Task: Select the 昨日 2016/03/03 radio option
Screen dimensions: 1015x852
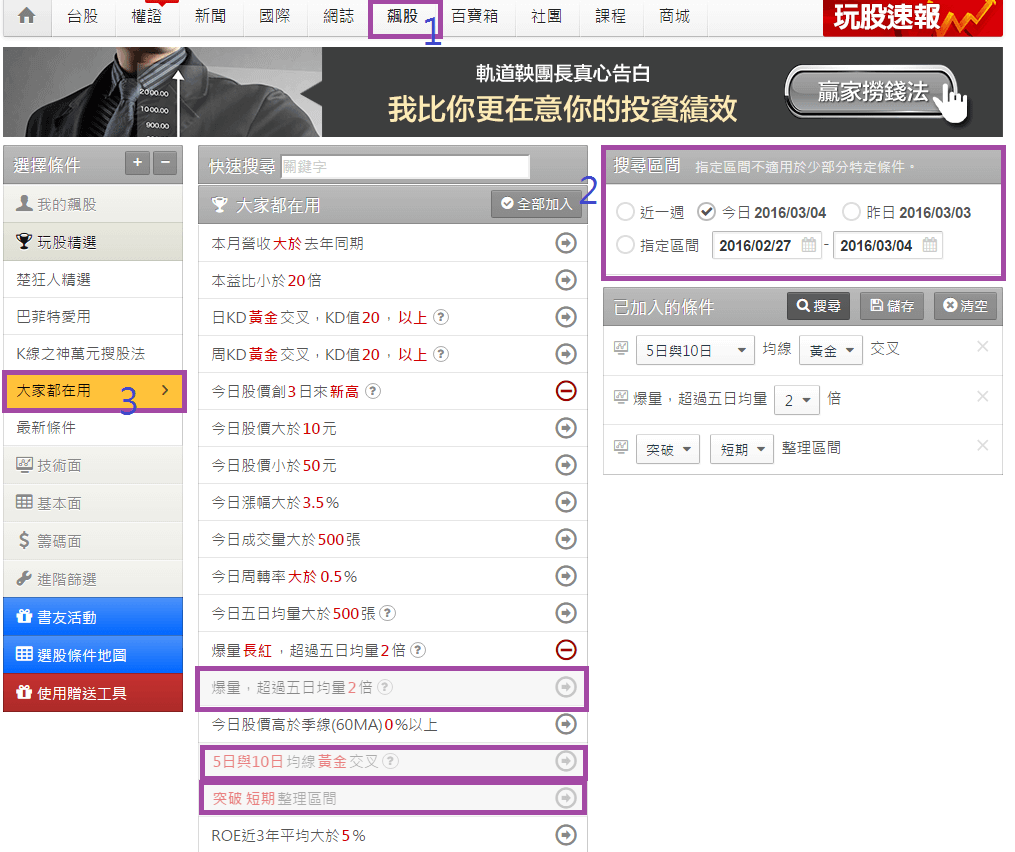Action: coord(851,212)
